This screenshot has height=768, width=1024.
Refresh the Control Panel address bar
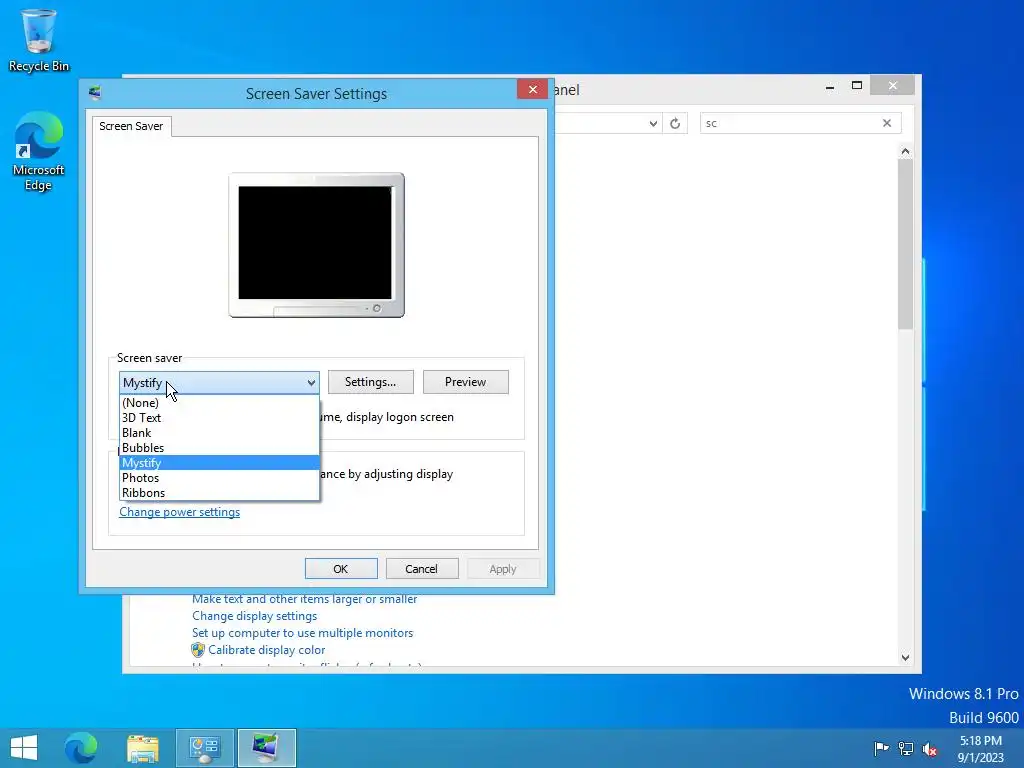tap(675, 123)
